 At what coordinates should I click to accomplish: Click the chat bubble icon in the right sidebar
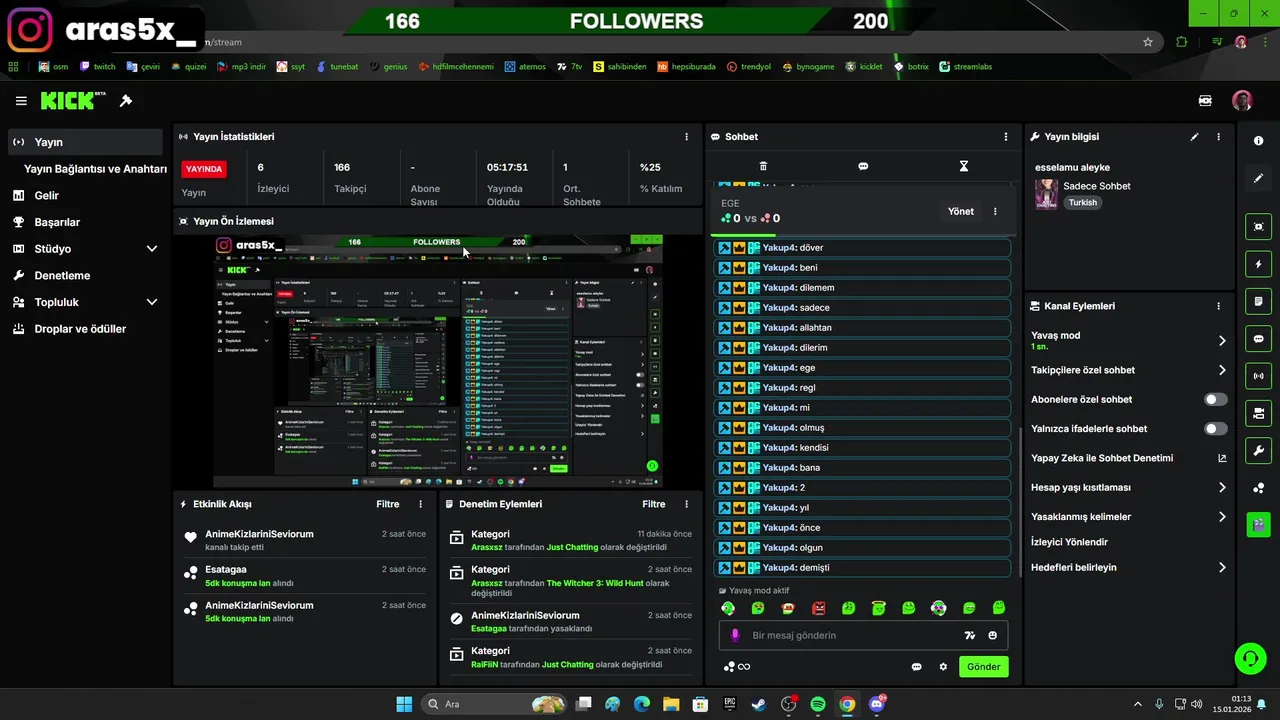(x=1259, y=339)
